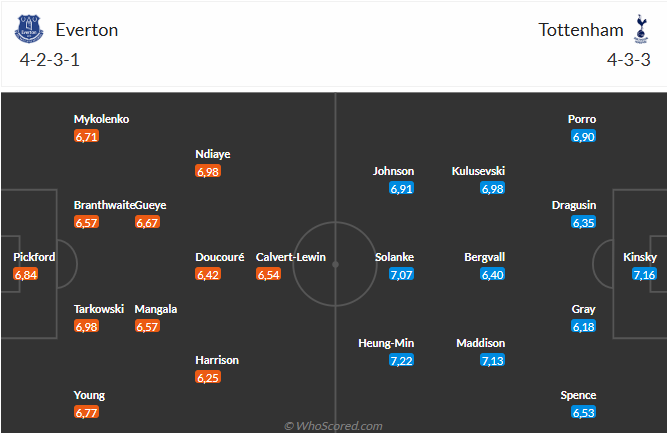Click Everton's 4-2-3-1 formation text
Viewport: 667px width, 433px height.
coord(50,60)
